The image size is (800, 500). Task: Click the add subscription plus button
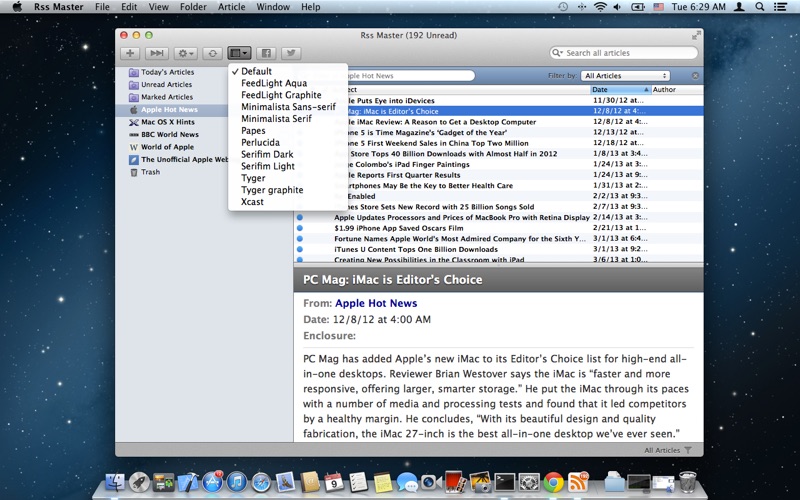point(130,53)
